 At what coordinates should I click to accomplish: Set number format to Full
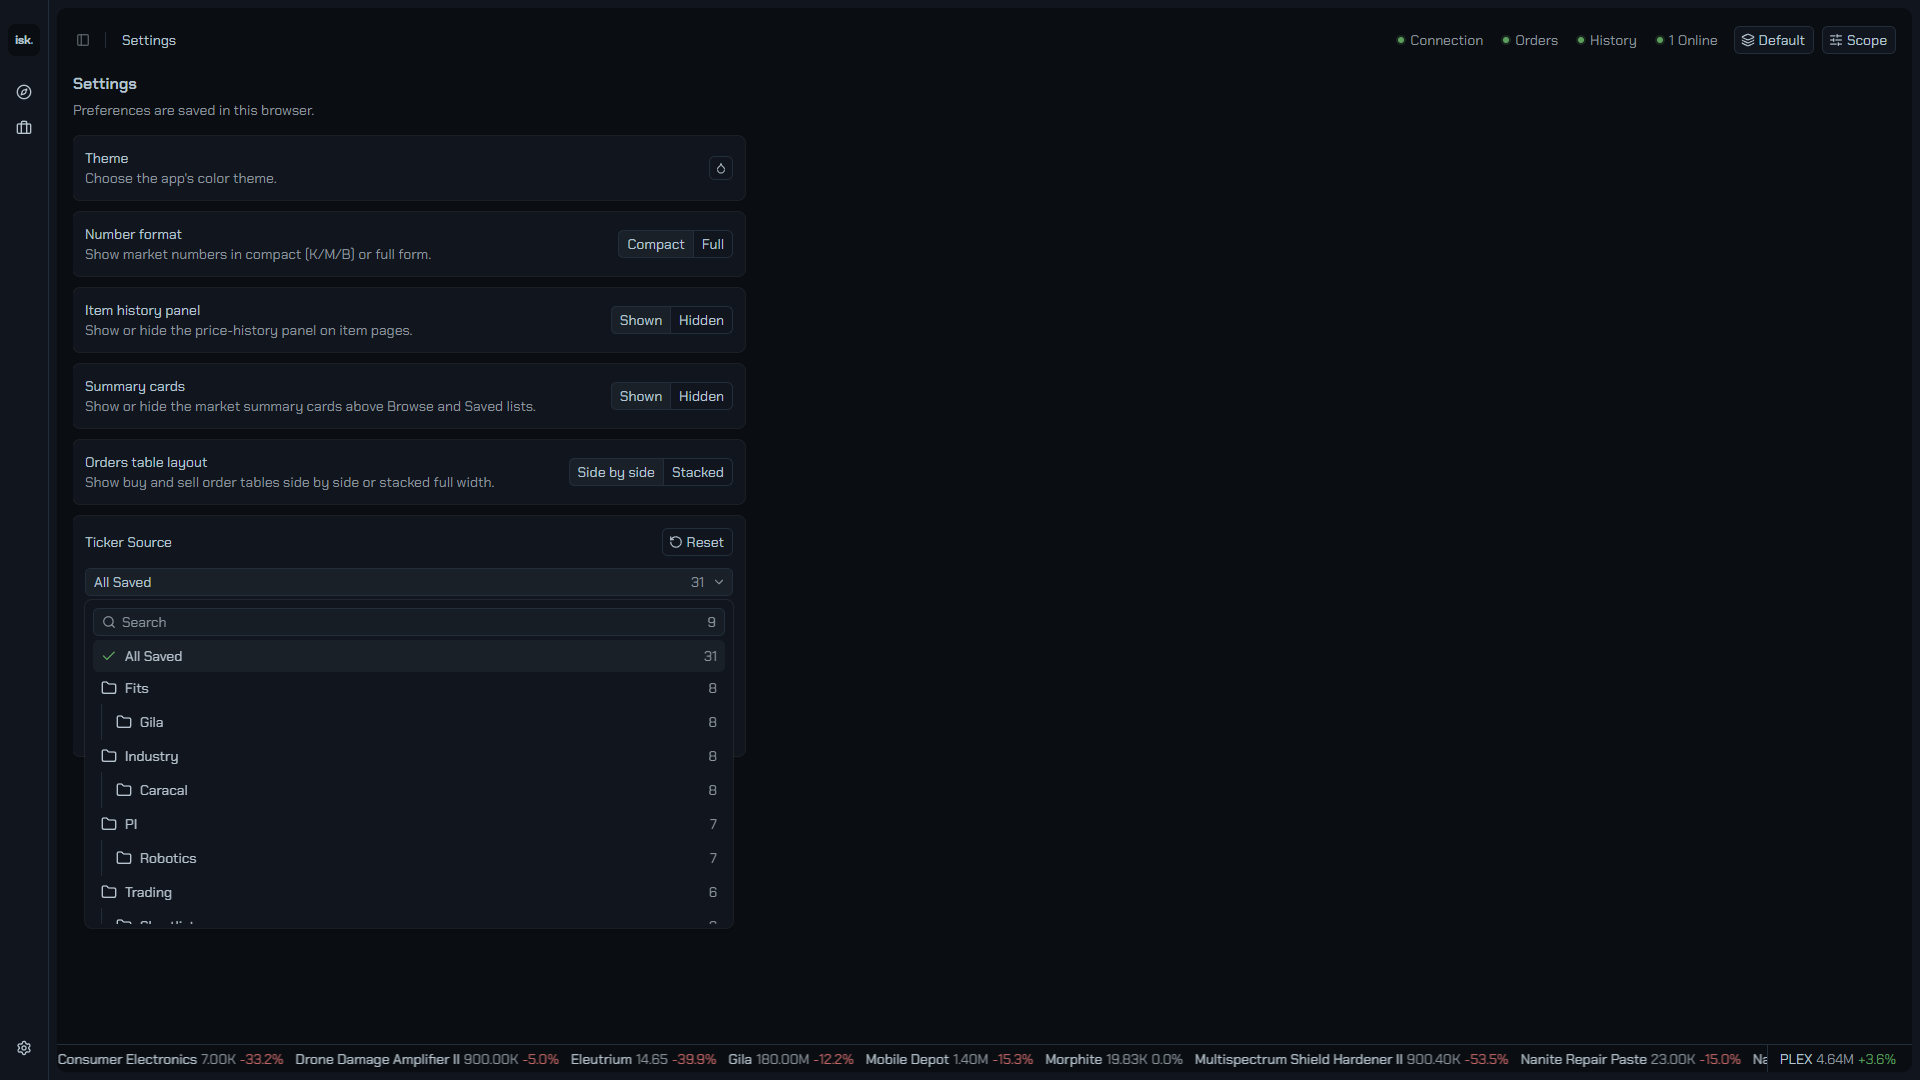[x=713, y=244]
